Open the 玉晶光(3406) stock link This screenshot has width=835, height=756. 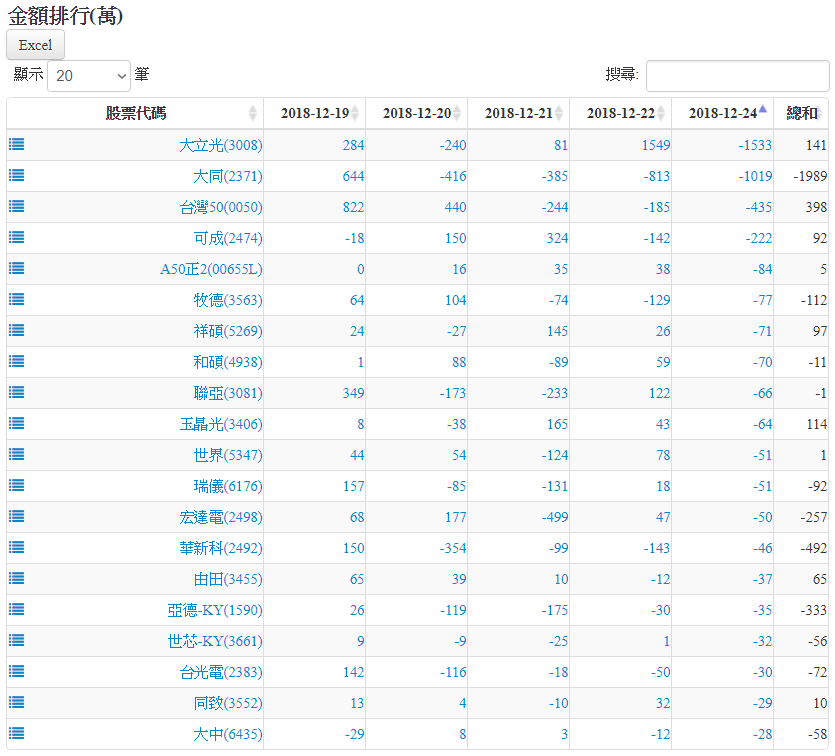(x=221, y=424)
